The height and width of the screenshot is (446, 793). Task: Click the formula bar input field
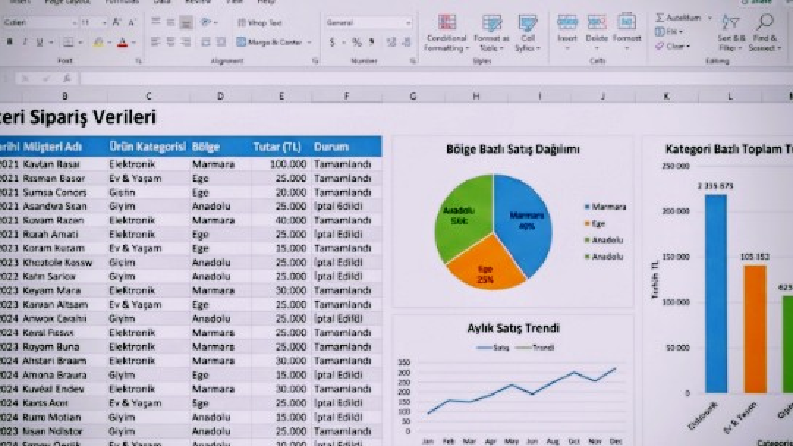[x=435, y=78]
